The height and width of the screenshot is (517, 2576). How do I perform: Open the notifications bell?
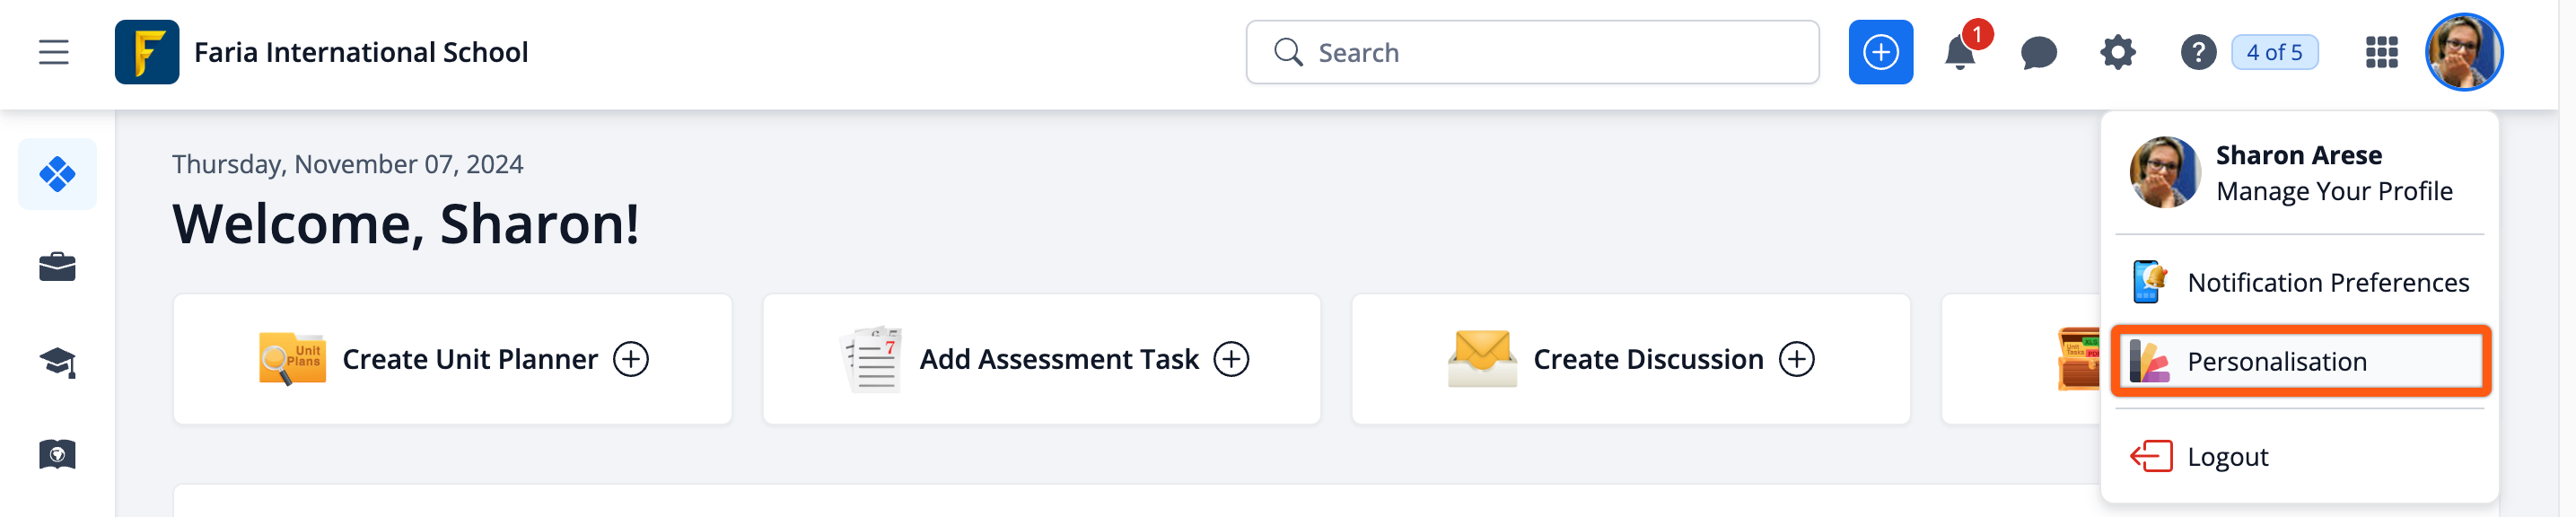[x=1960, y=52]
